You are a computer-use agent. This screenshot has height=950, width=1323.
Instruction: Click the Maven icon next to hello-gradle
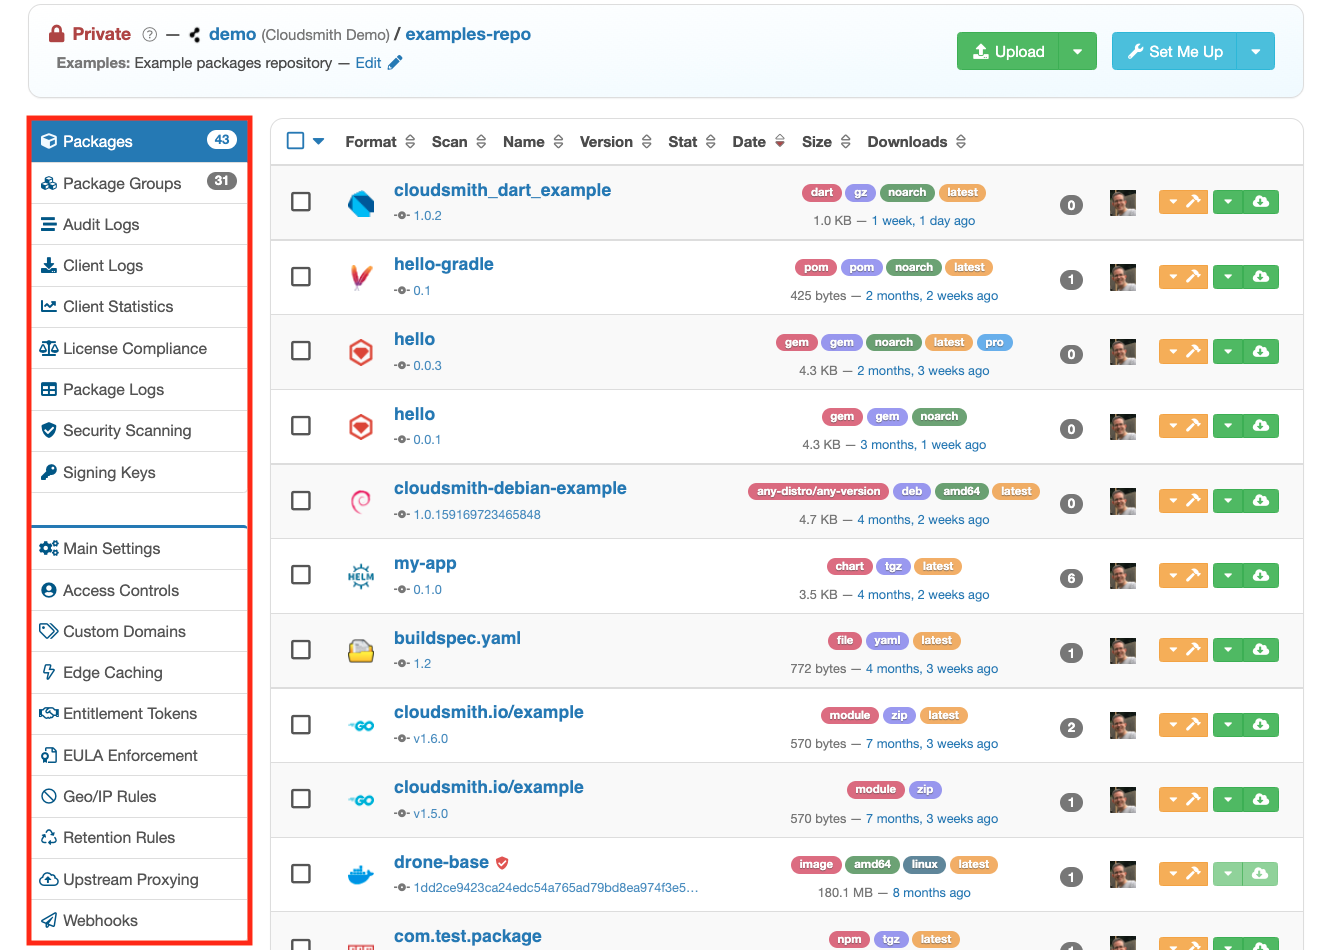tap(361, 277)
